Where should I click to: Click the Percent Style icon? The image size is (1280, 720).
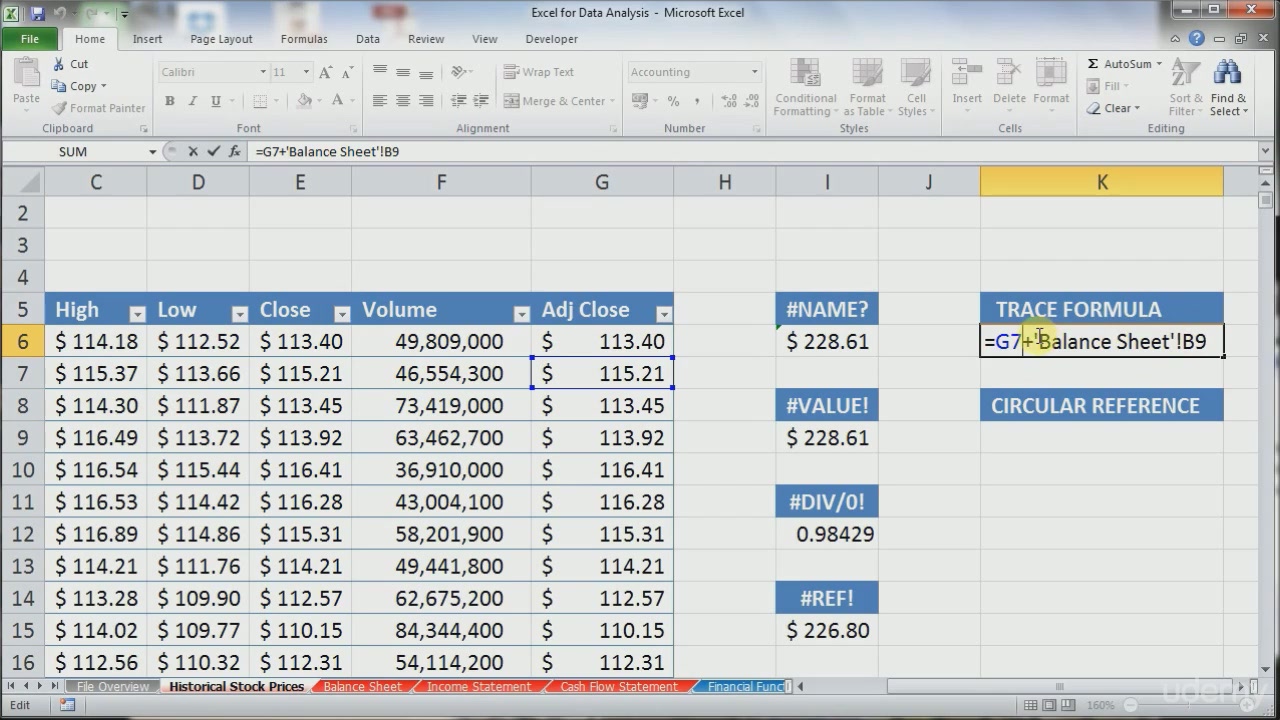pos(673,101)
